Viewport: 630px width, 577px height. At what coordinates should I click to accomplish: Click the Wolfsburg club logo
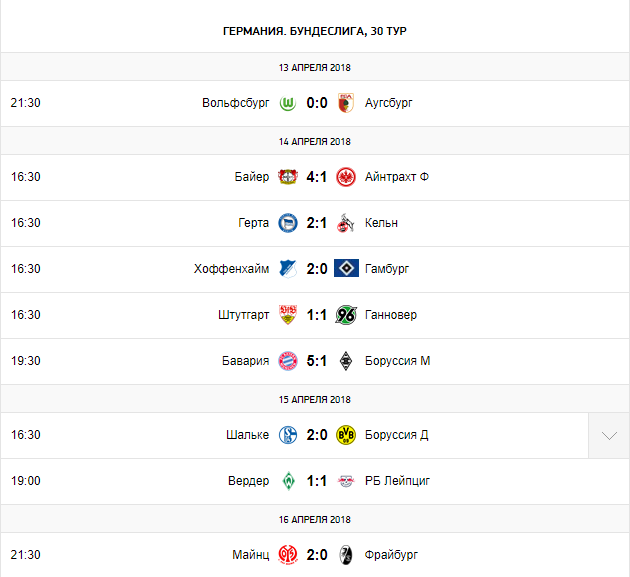[289, 103]
